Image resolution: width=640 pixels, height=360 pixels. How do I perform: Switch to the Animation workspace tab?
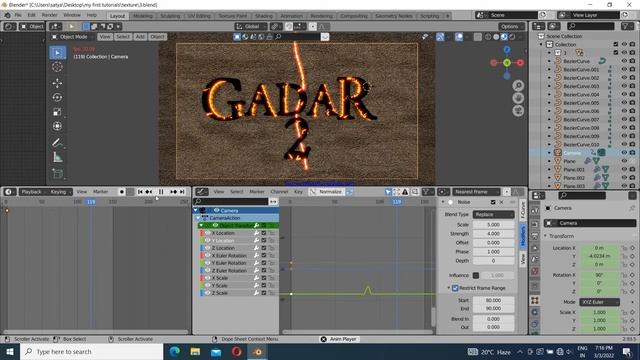[x=291, y=16]
